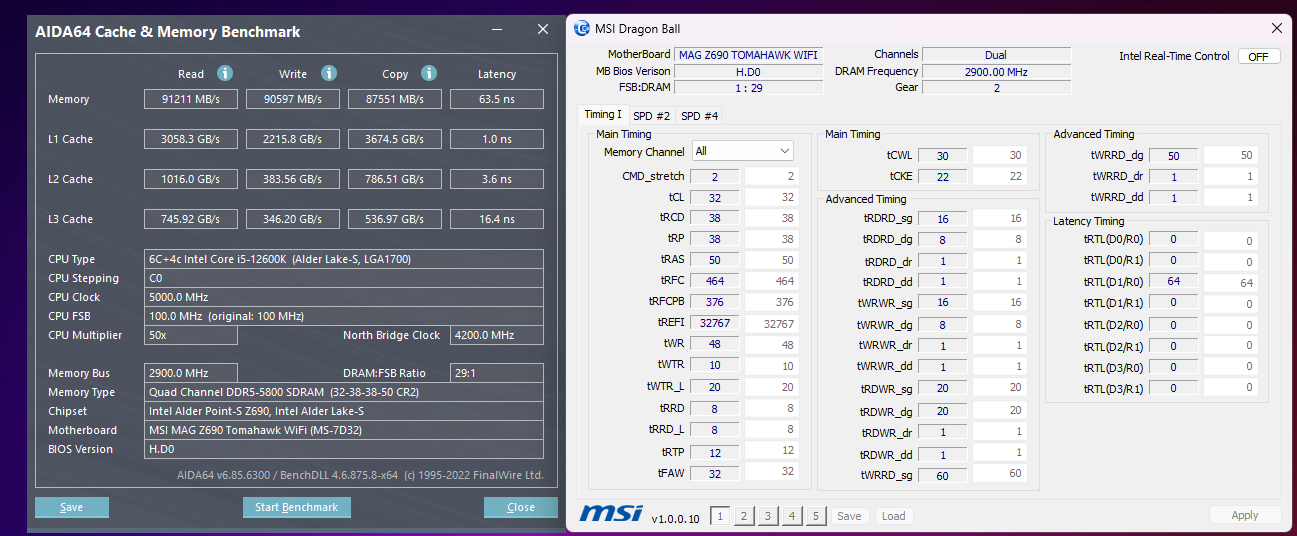This screenshot has width=1297, height=536.
Task: Switch to the SPD #2 tab
Action: 652,116
